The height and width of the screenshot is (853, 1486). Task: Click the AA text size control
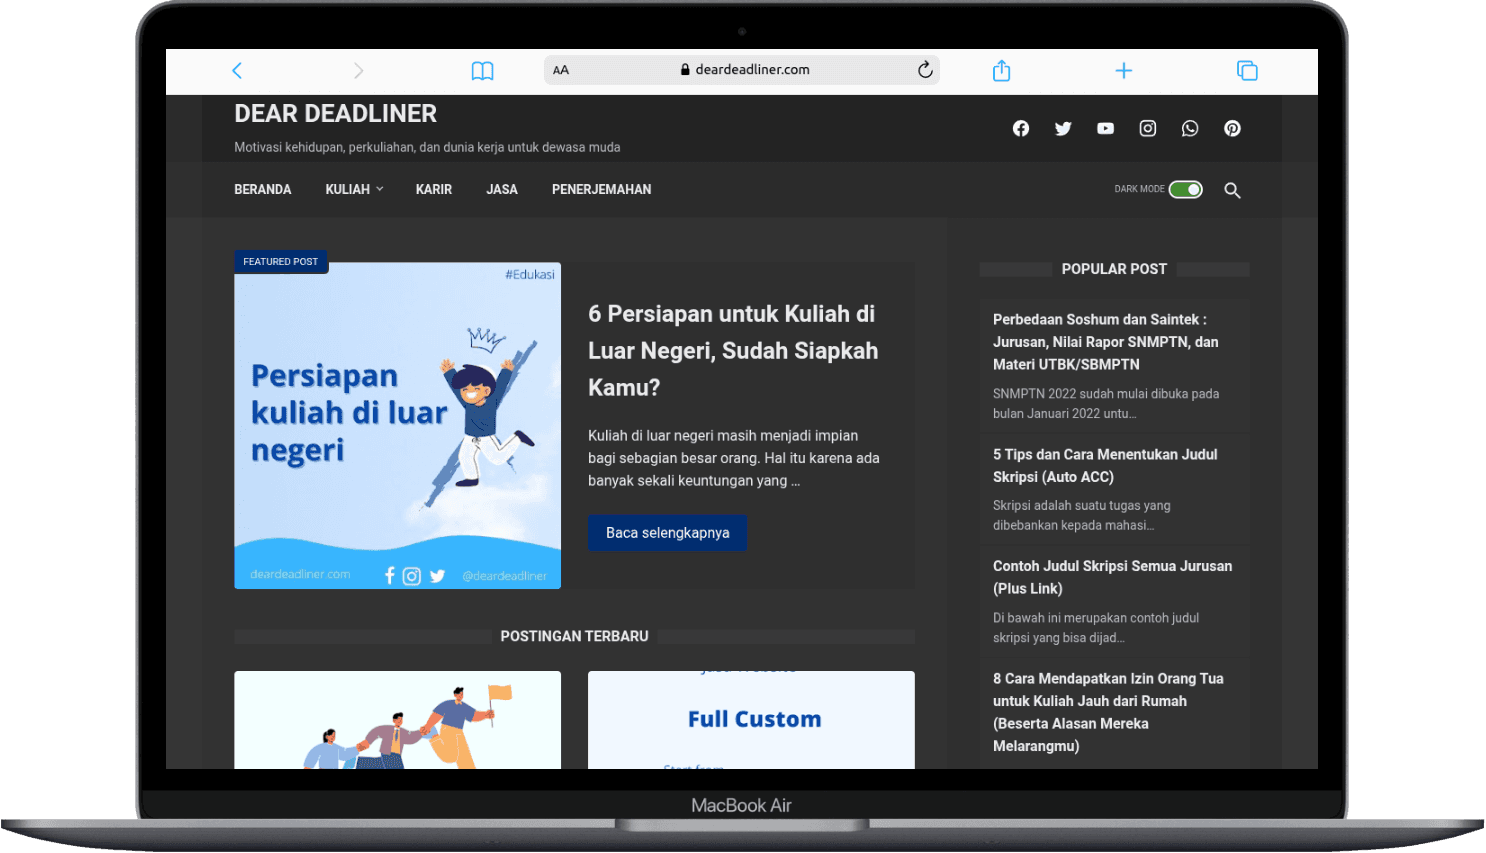561,69
